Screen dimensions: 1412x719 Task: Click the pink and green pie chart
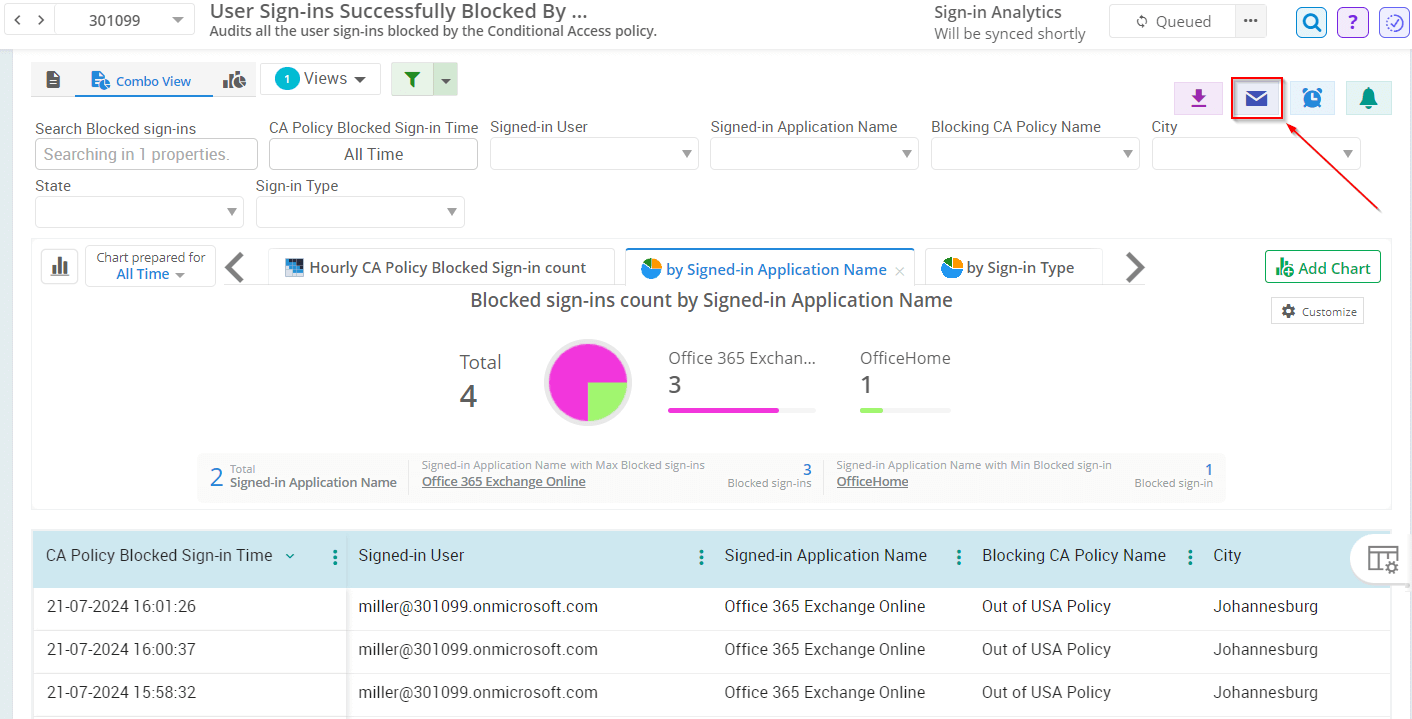tap(587, 382)
